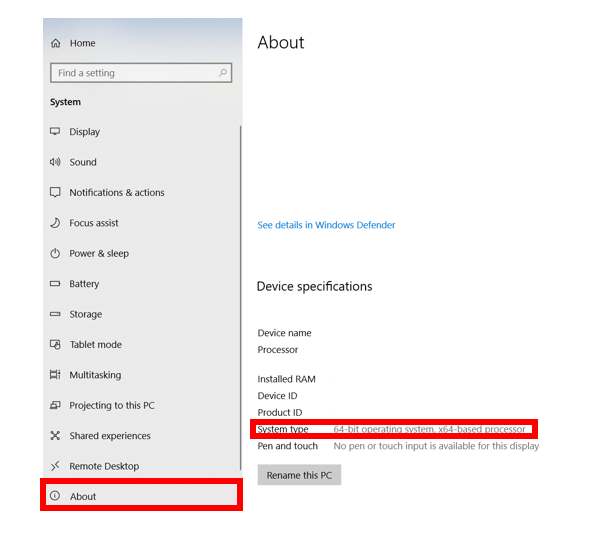The image size is (616, 538).
Task: Click the Battery icon
Action: (55, 284)
